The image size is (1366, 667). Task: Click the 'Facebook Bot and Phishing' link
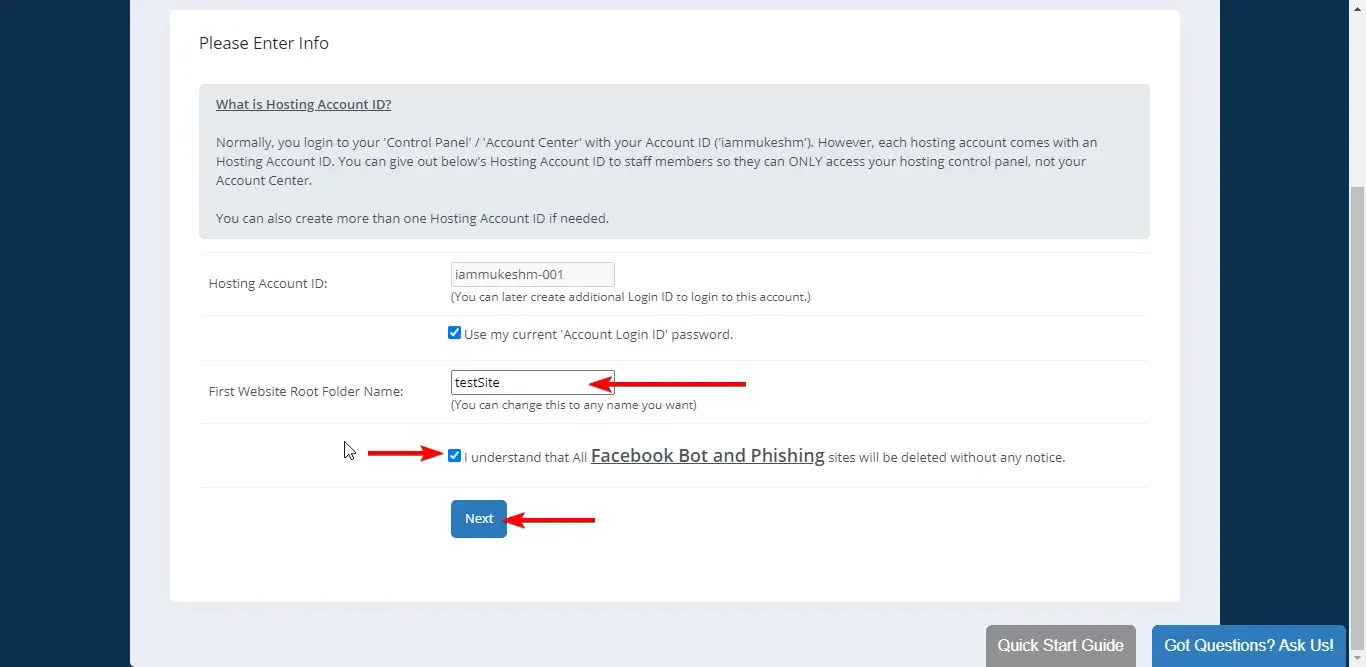[707, 456]
